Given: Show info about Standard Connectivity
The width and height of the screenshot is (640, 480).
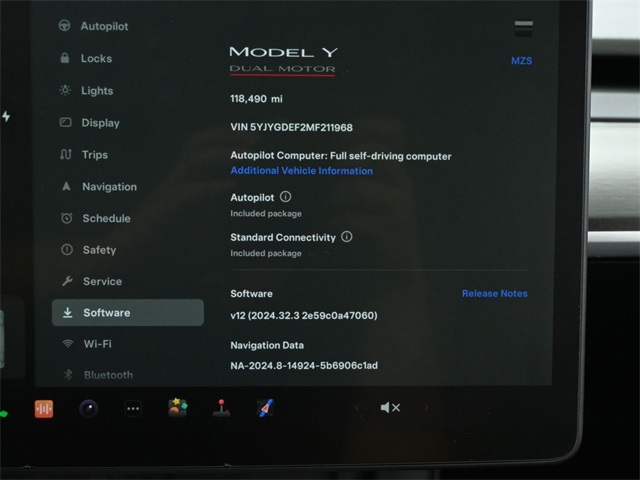Looking at the screenshot, I should pyautogui.click(x=347, y=237).
